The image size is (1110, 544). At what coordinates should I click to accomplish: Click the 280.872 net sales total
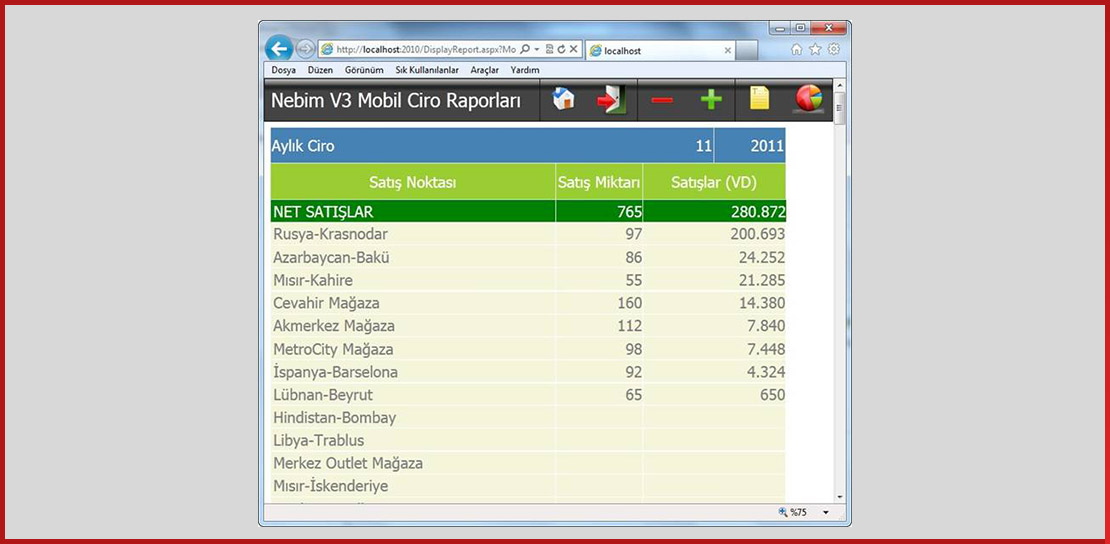pos(757,211)
